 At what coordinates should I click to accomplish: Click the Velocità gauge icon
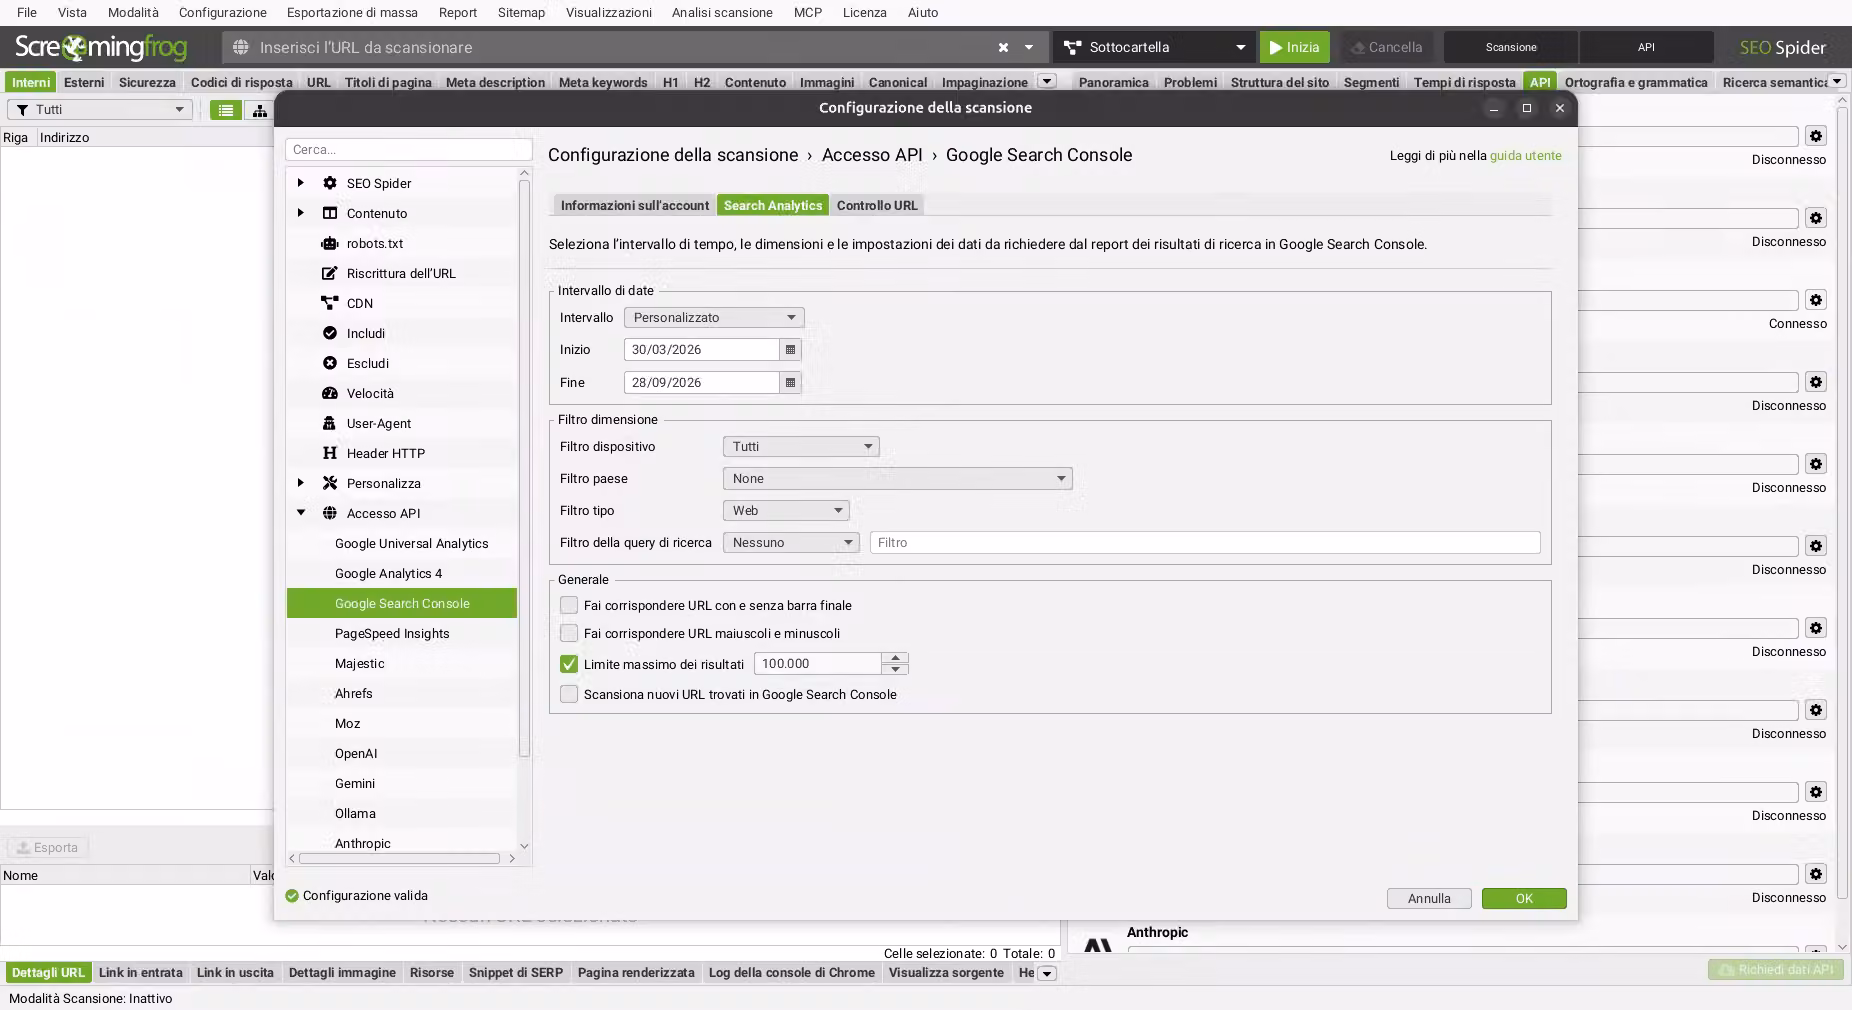click(329, 393)
